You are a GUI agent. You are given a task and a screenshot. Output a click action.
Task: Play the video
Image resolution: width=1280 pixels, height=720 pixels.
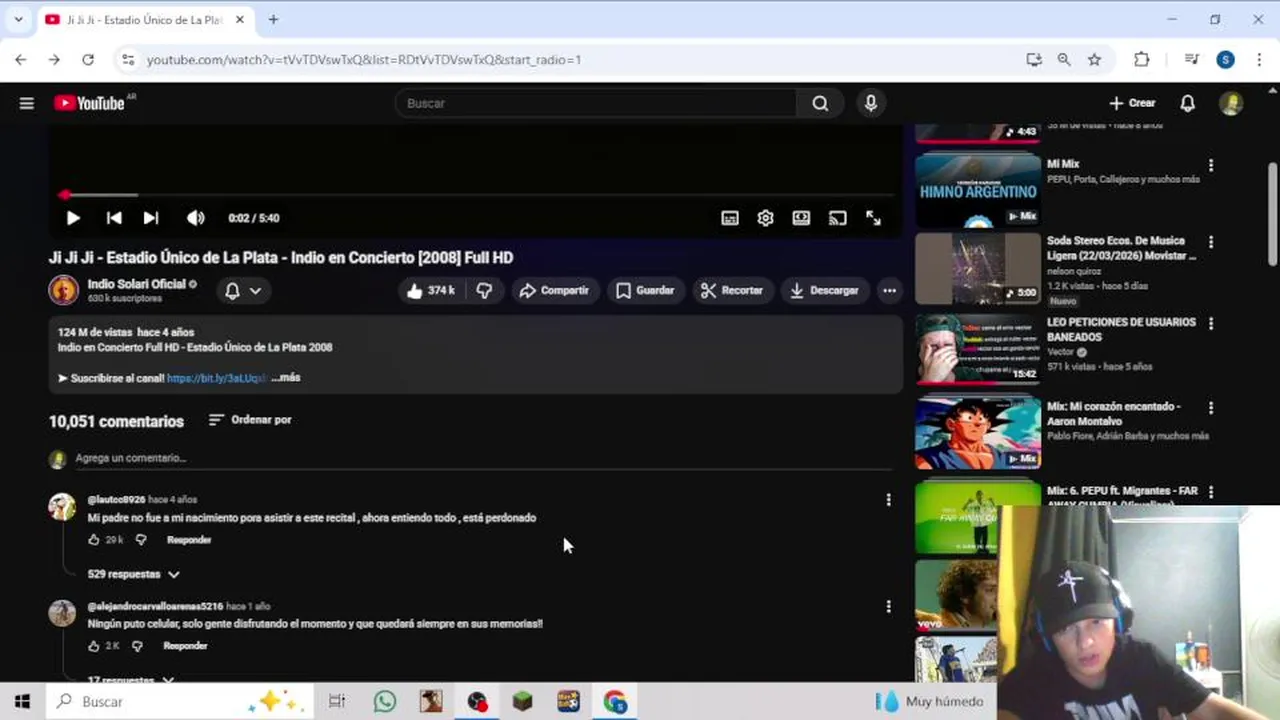point(73,218)
